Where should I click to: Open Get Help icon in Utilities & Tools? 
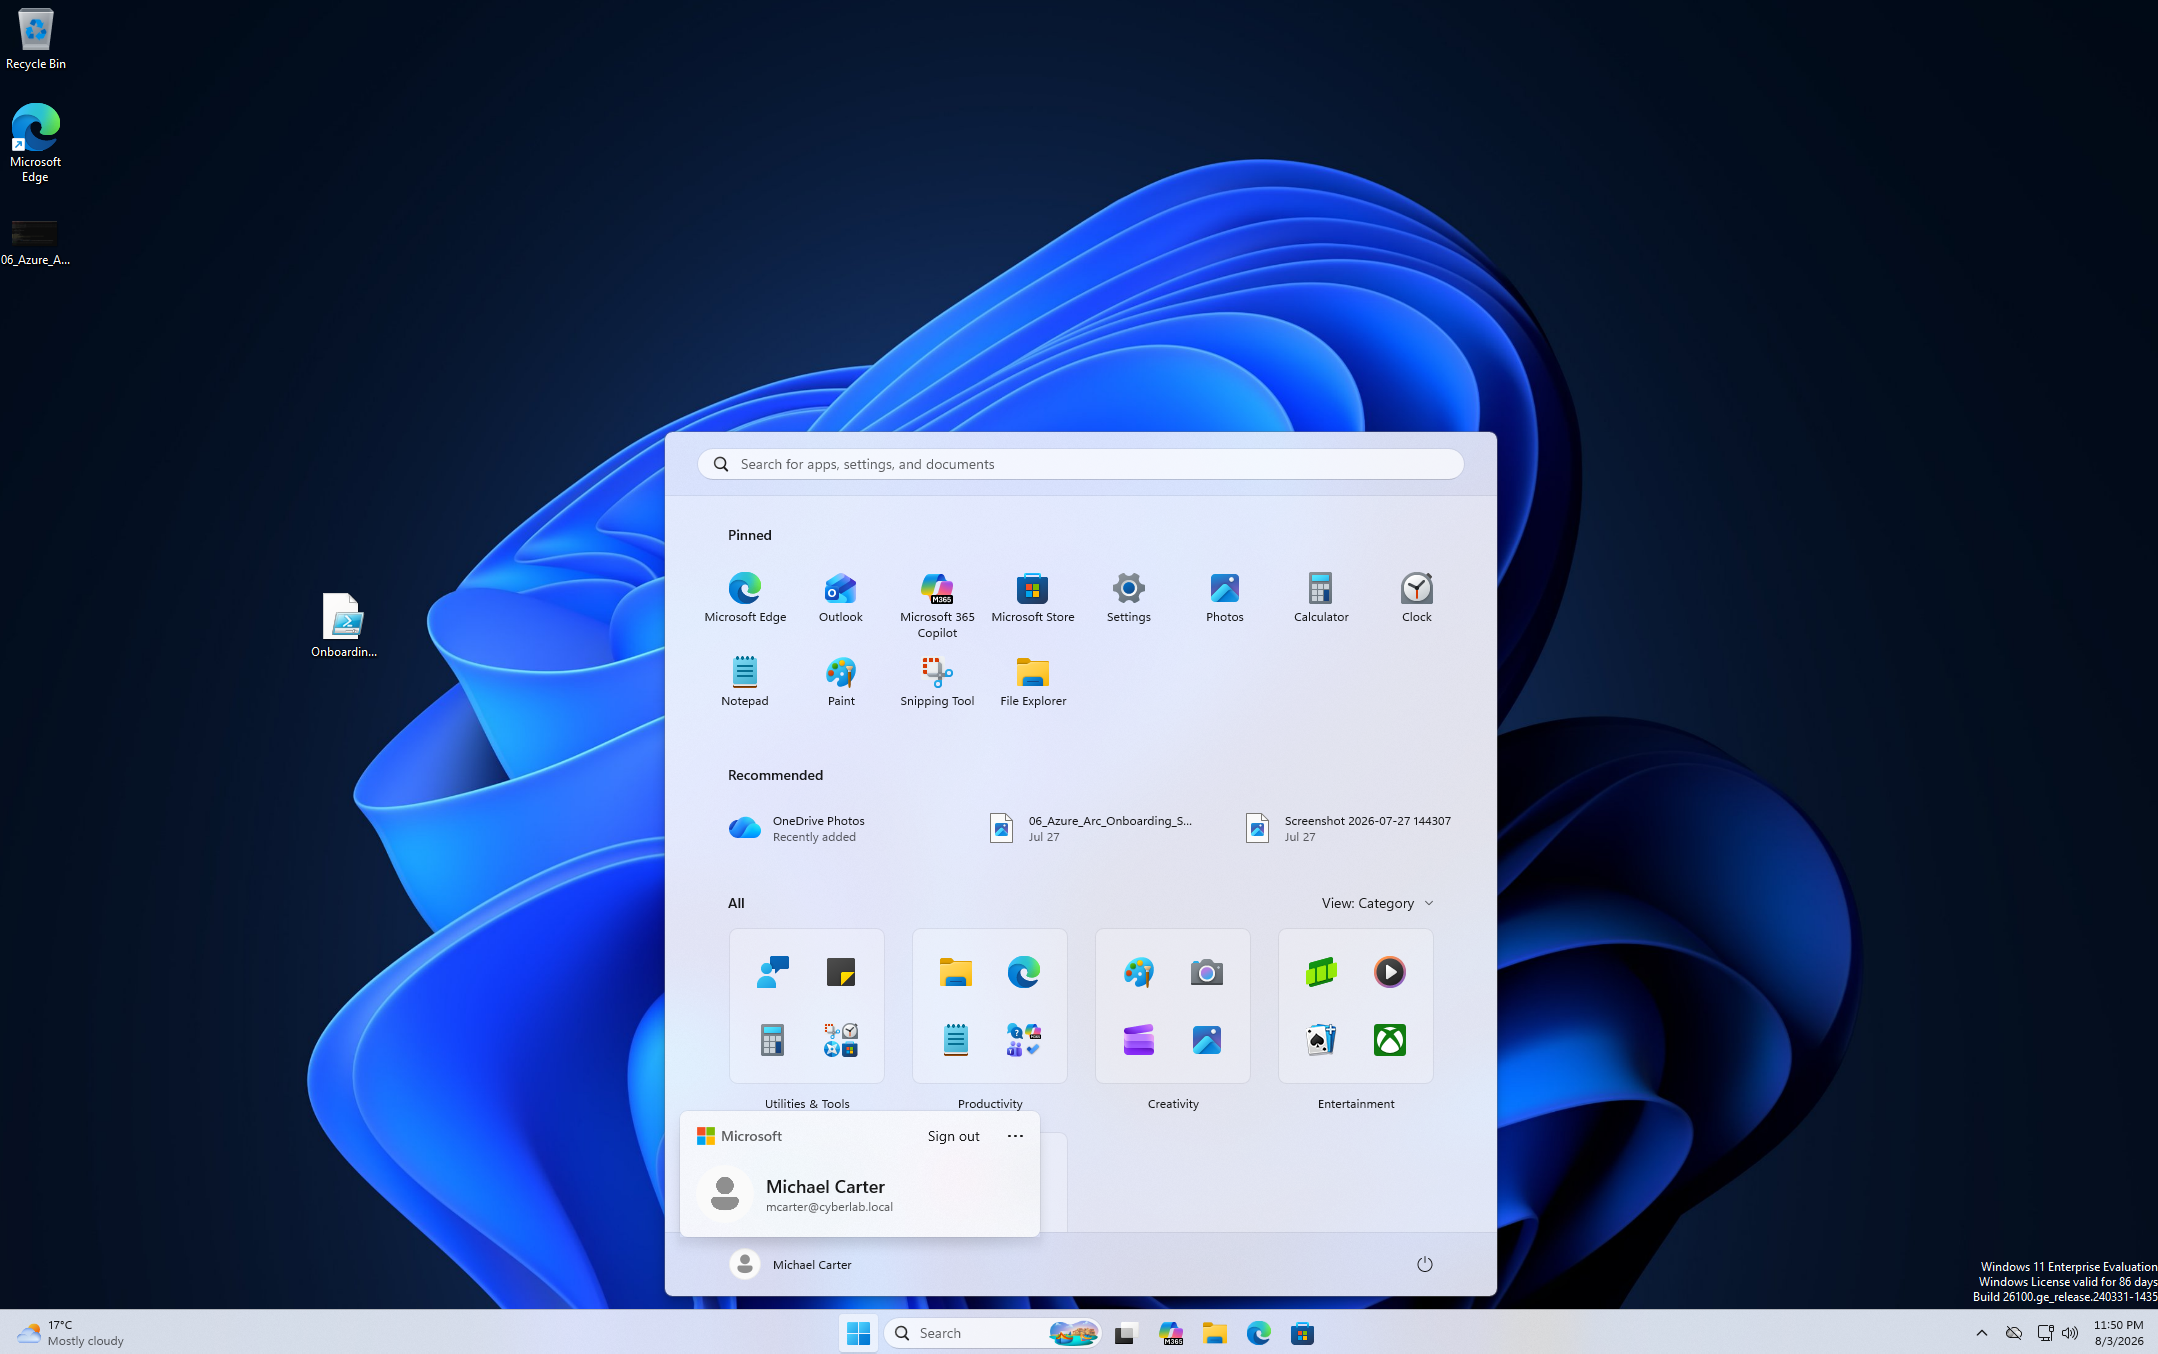pos(772,972)
